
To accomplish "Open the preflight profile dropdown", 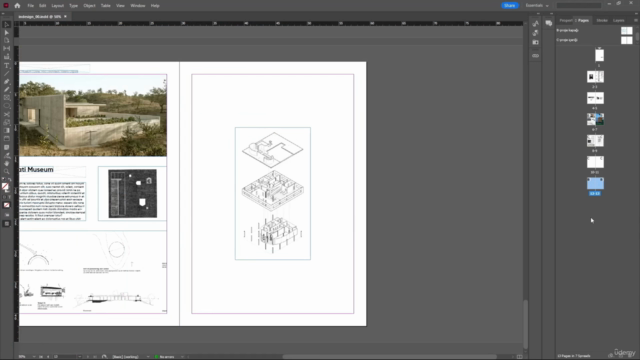I will [148, 357].
